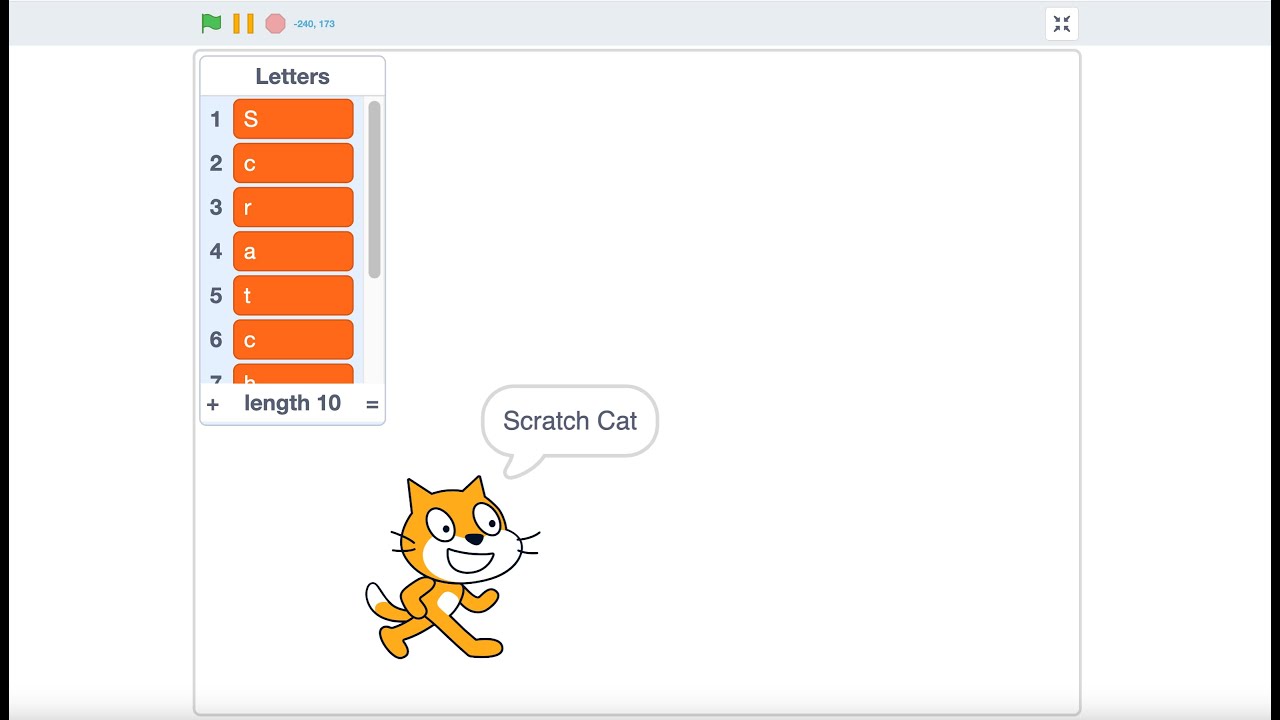Click the Scratch Cat sprite
1280x720 pixels.
[452, 567]
